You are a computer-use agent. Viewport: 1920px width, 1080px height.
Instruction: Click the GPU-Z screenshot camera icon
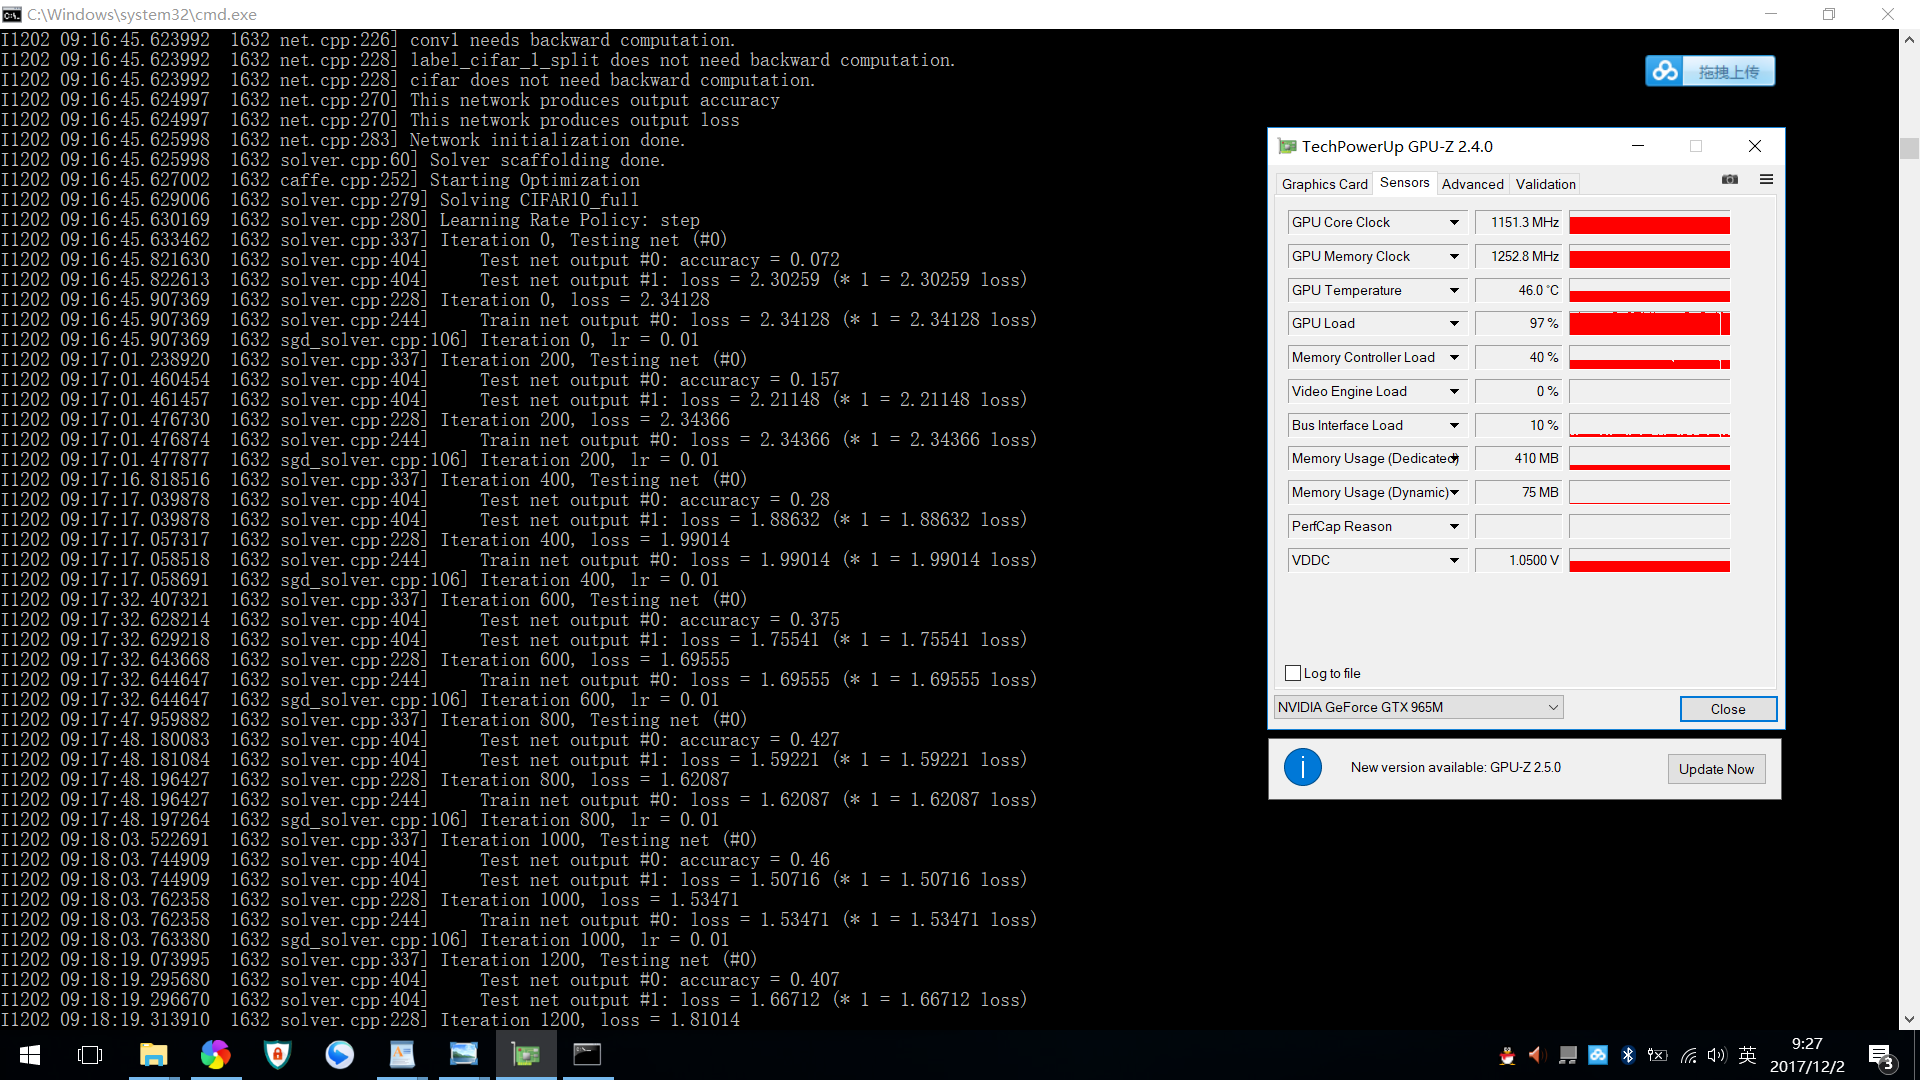pyautogui.click(x=1730, y=180)
